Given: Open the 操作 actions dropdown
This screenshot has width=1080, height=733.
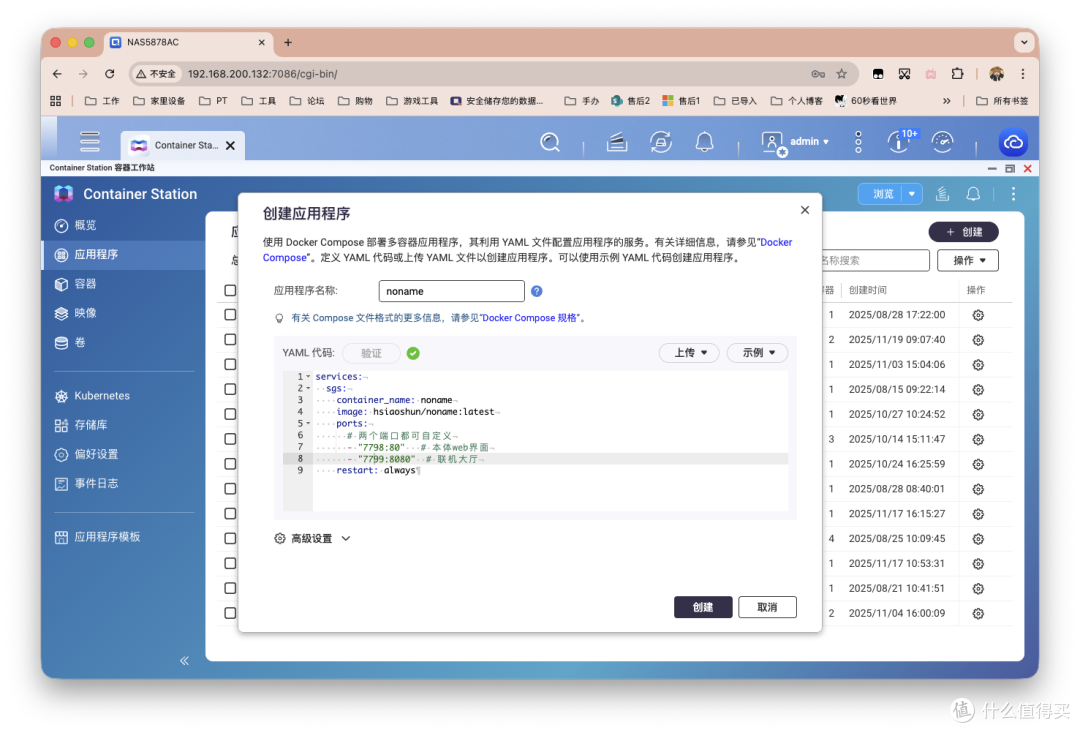Looking at the screenshot, I should pyautogui.click(x=968, y=260).
